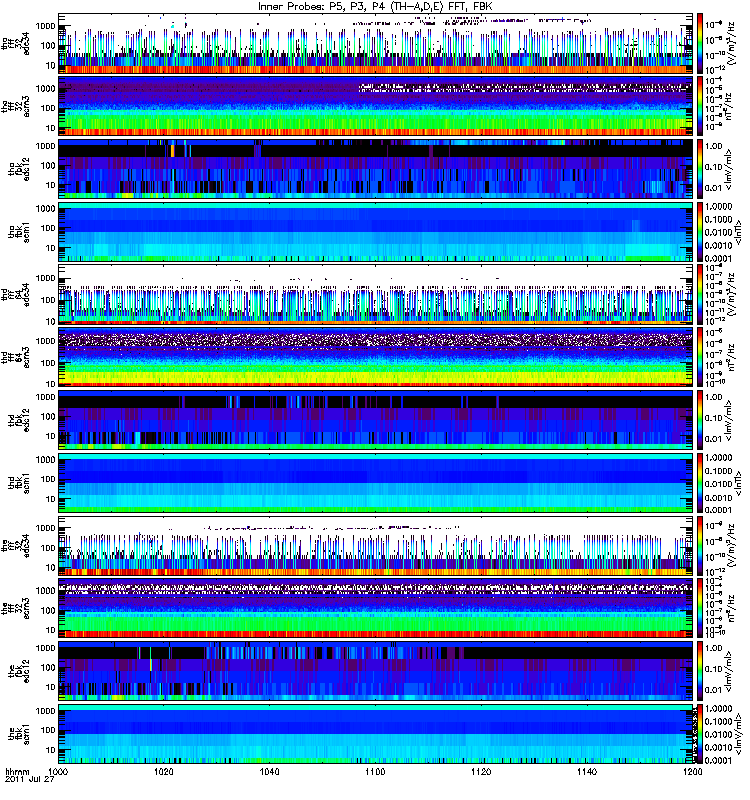Click the 'the fff 32 edc34' y-axis label
The width and height of the screenshot is (750, 800).
tap(15, 546)
